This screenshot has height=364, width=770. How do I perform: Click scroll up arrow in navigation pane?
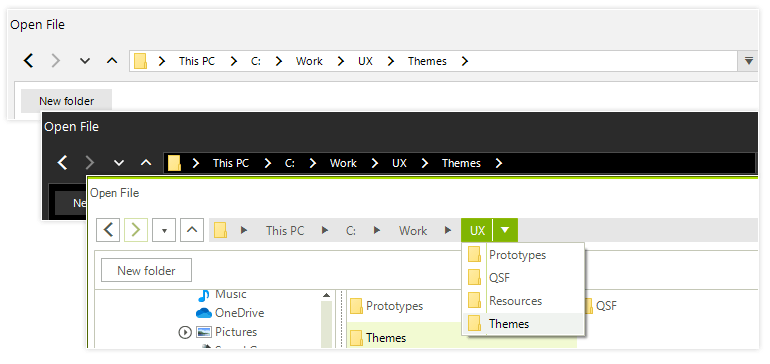tap(327, 295)
